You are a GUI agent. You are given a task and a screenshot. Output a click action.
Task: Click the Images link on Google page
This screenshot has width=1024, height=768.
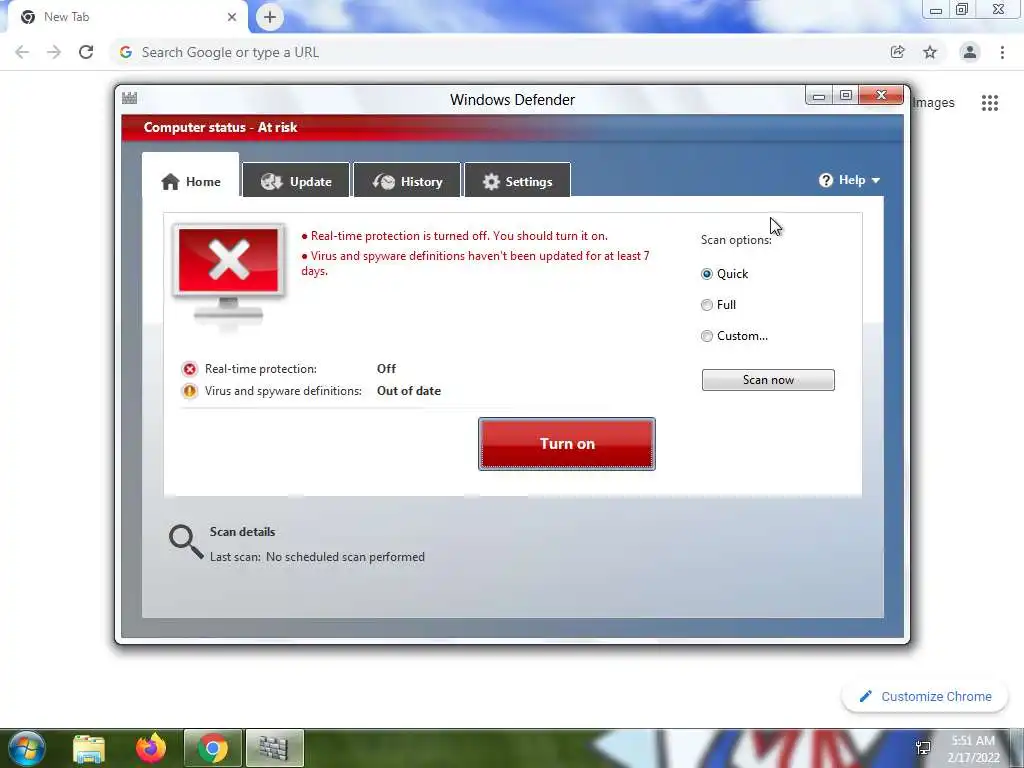point(934,103)
